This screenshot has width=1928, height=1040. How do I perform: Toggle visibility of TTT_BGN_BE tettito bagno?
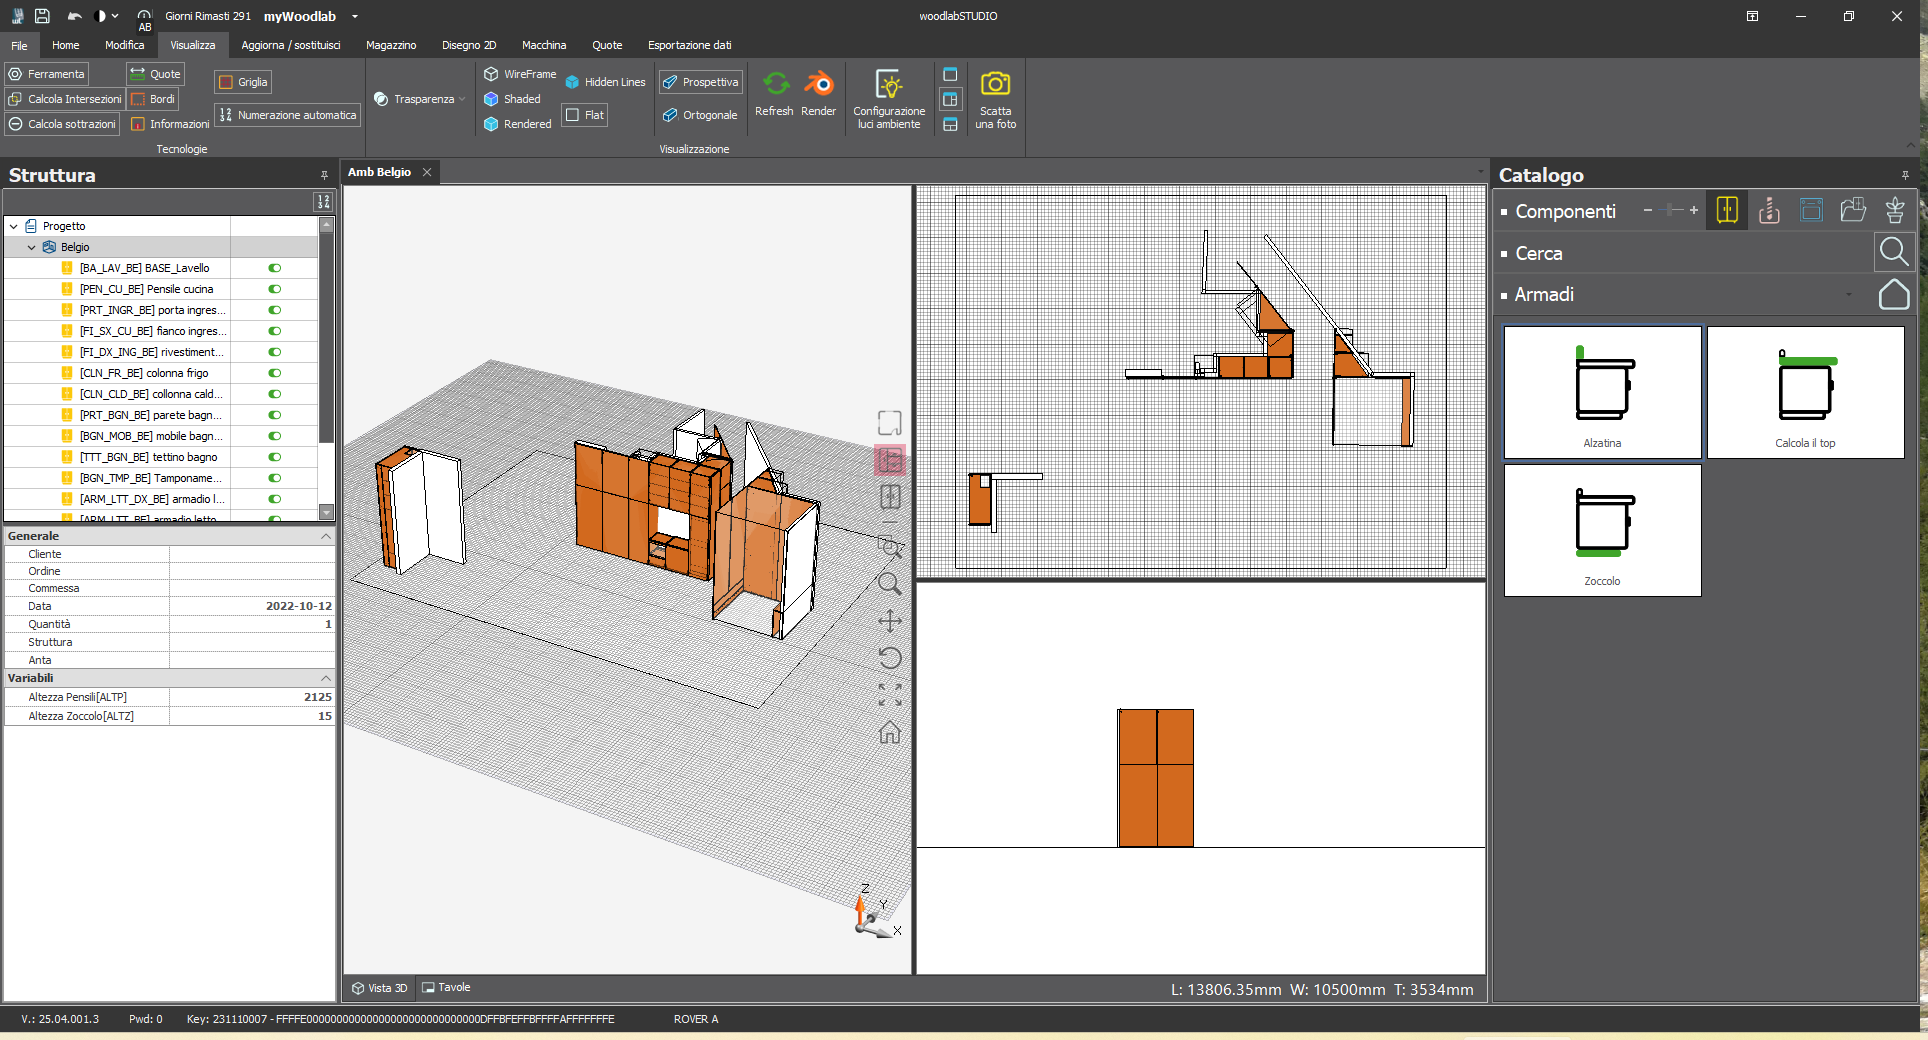coord(274,457)
